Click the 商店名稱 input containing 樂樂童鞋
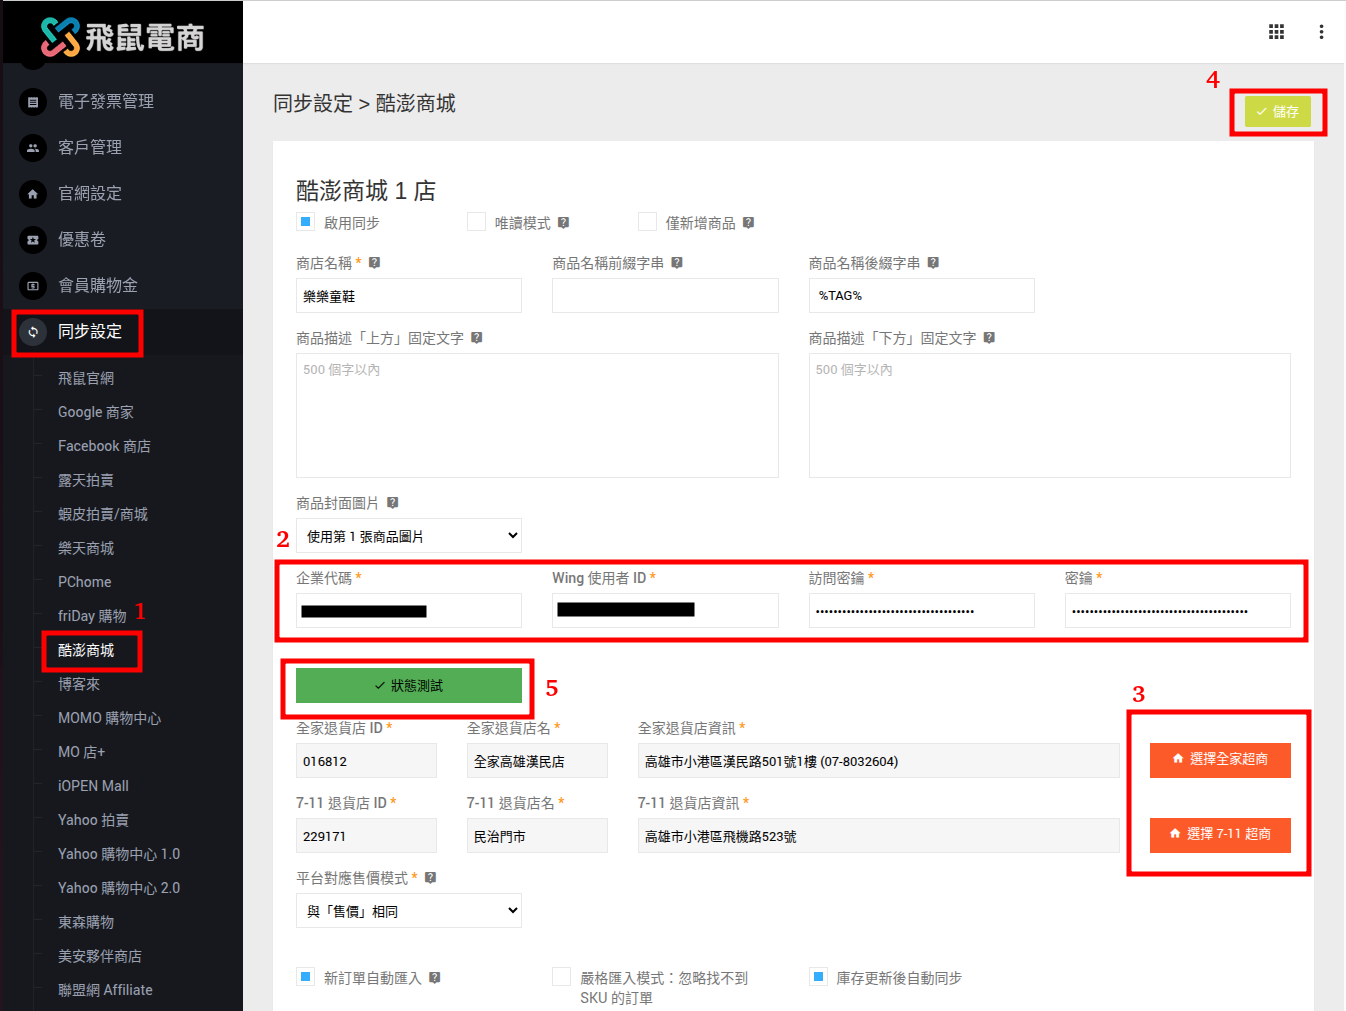This screenshot has width=1346, height=1011. 408,295
